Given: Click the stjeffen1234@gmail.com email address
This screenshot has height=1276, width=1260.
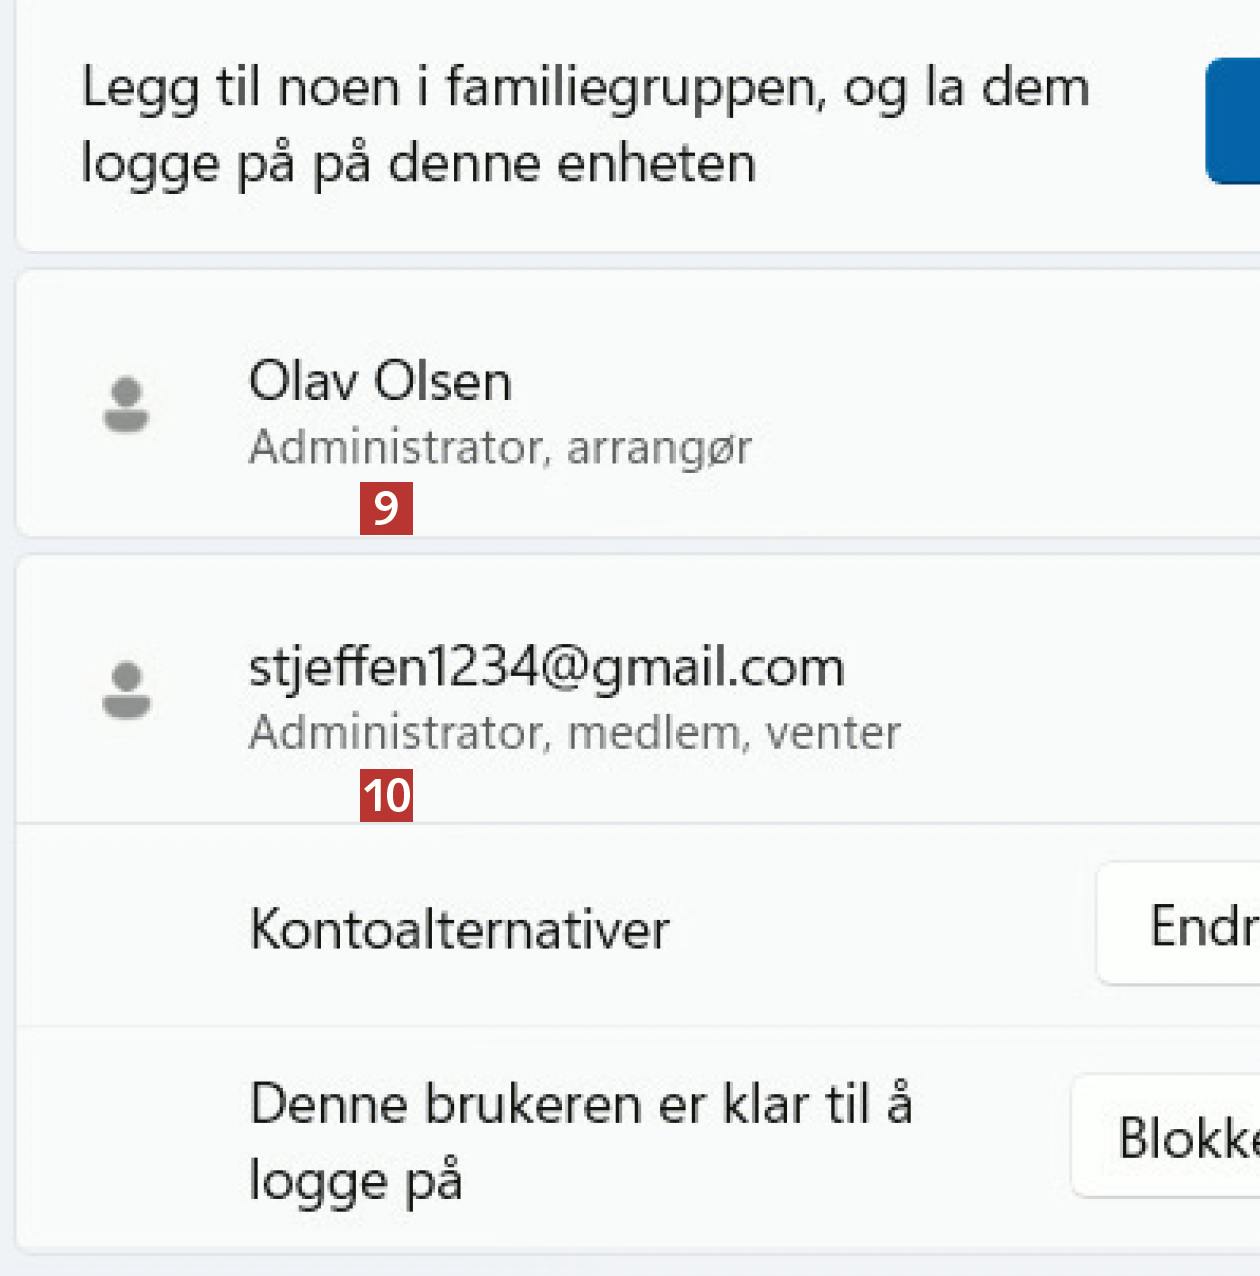Looking at the screenshot, I should [546, 667].
